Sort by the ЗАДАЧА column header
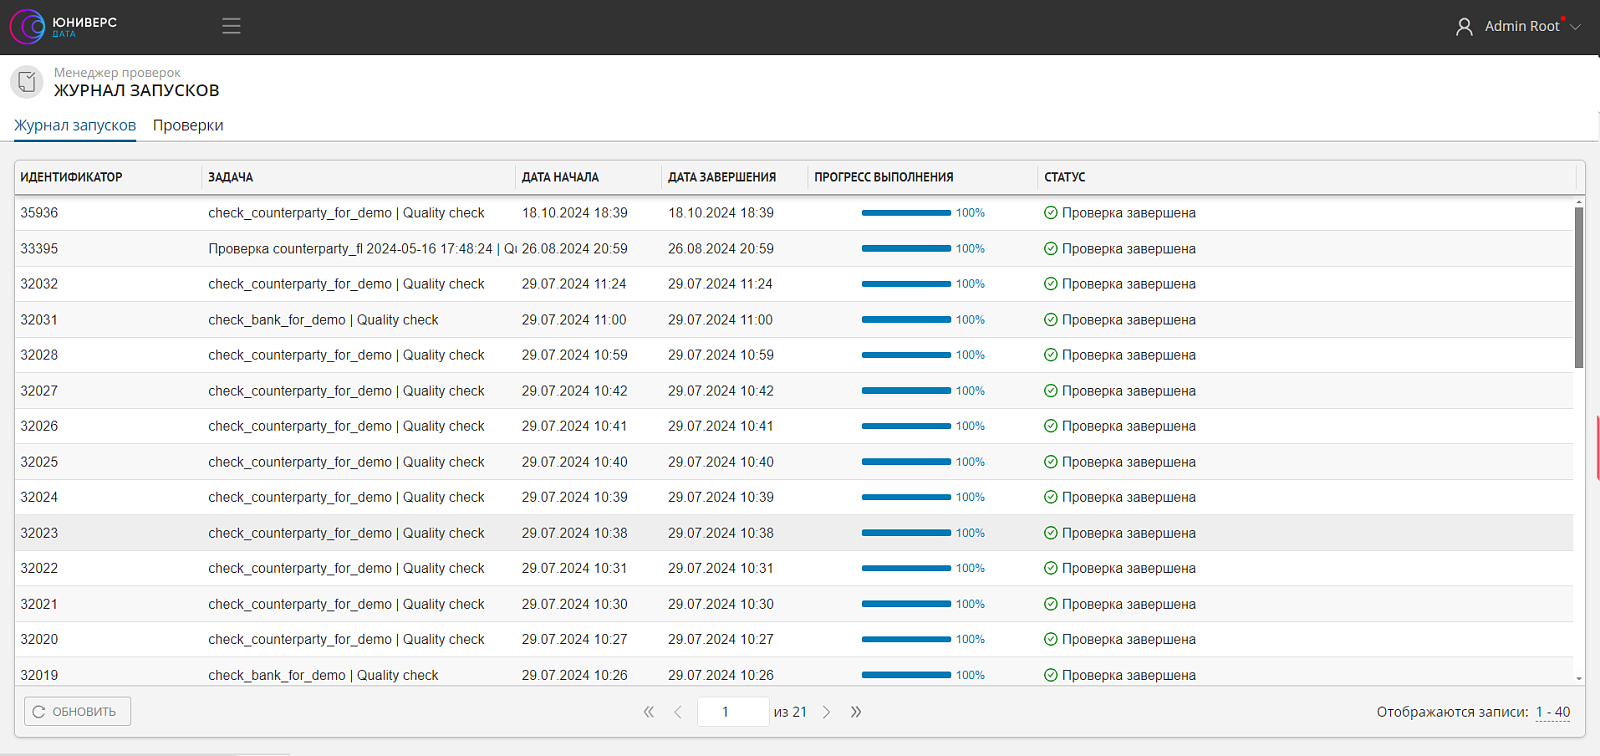This screenshot has height=756, width=1600. click(358, 177)
